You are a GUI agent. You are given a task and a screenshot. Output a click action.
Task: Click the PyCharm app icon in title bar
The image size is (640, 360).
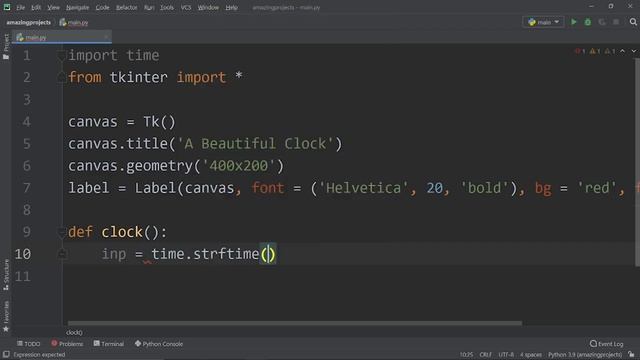point(7,7)
